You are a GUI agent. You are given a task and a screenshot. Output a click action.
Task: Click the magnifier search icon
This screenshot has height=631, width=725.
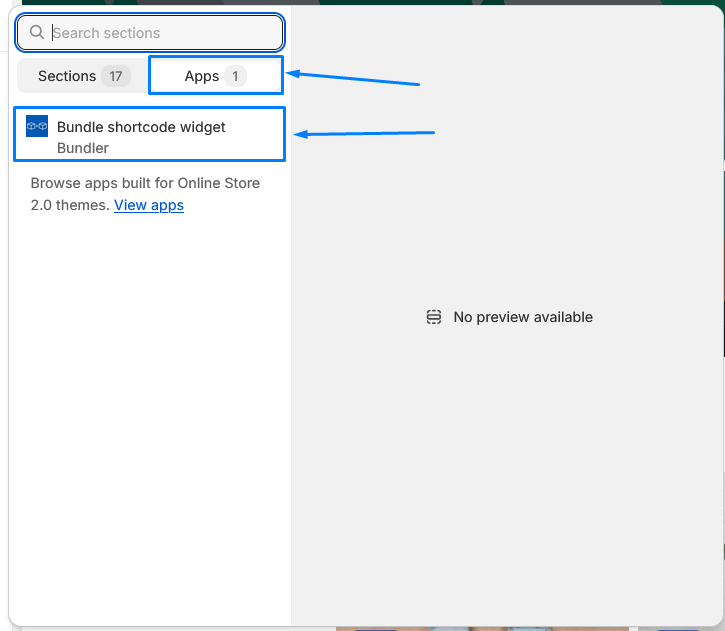[37, 32]
